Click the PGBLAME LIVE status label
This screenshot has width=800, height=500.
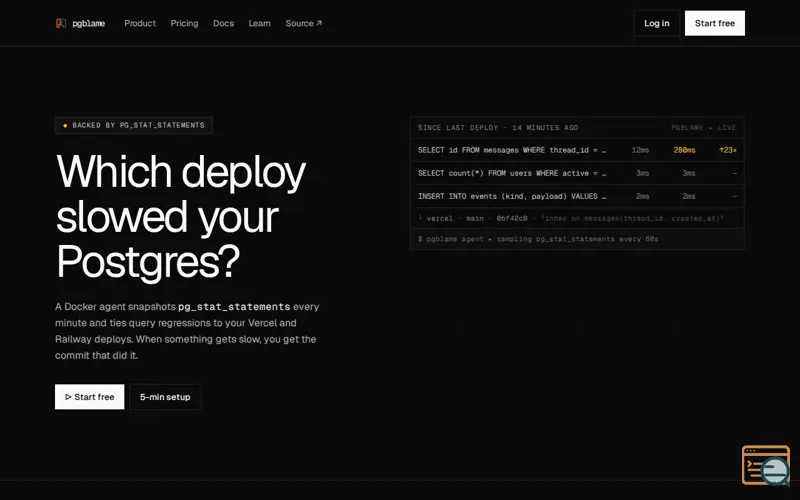tap(704, 128)
